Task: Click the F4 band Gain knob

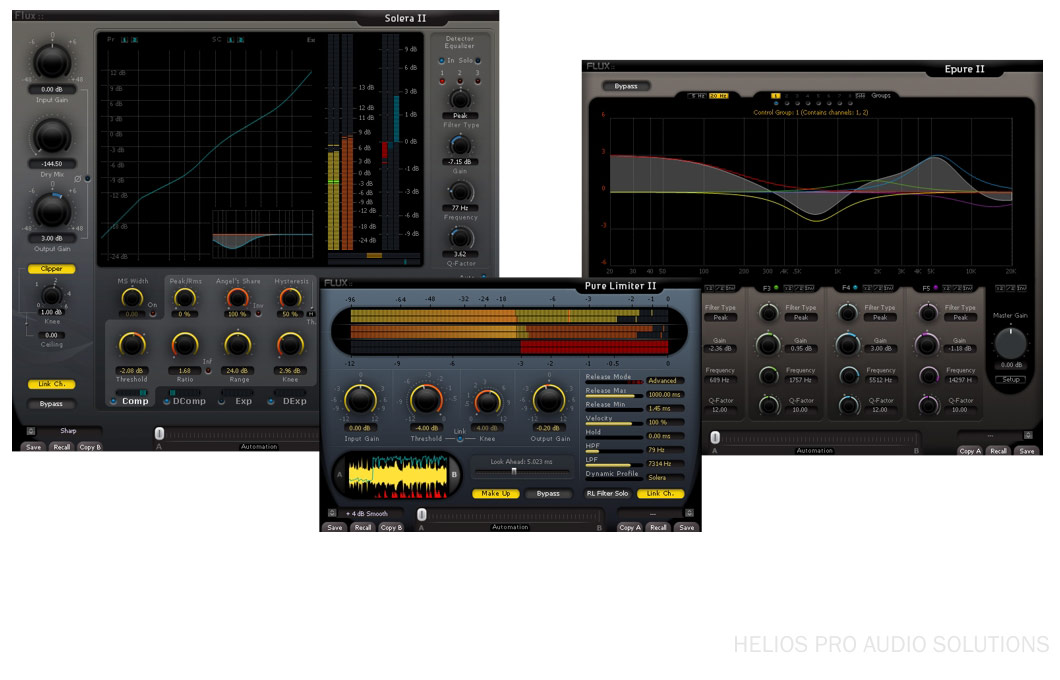Action: coord(848,344)
